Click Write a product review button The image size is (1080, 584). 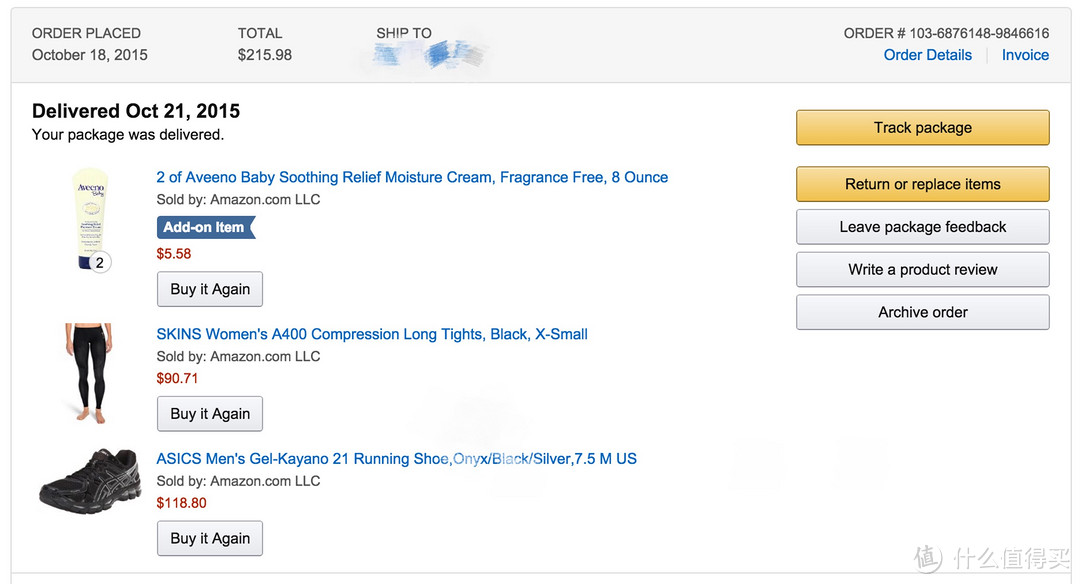[923, 269]
